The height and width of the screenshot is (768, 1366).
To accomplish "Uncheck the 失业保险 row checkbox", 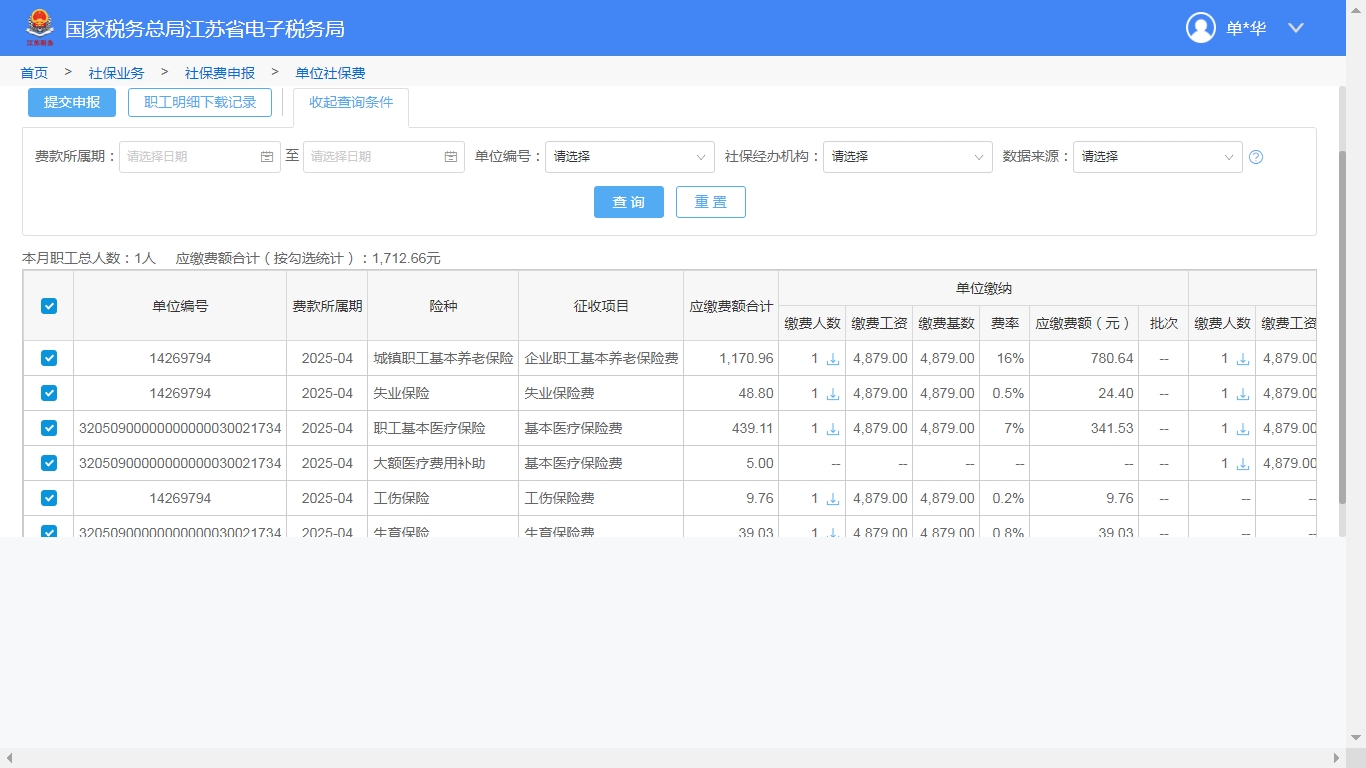I will (49, 393).
